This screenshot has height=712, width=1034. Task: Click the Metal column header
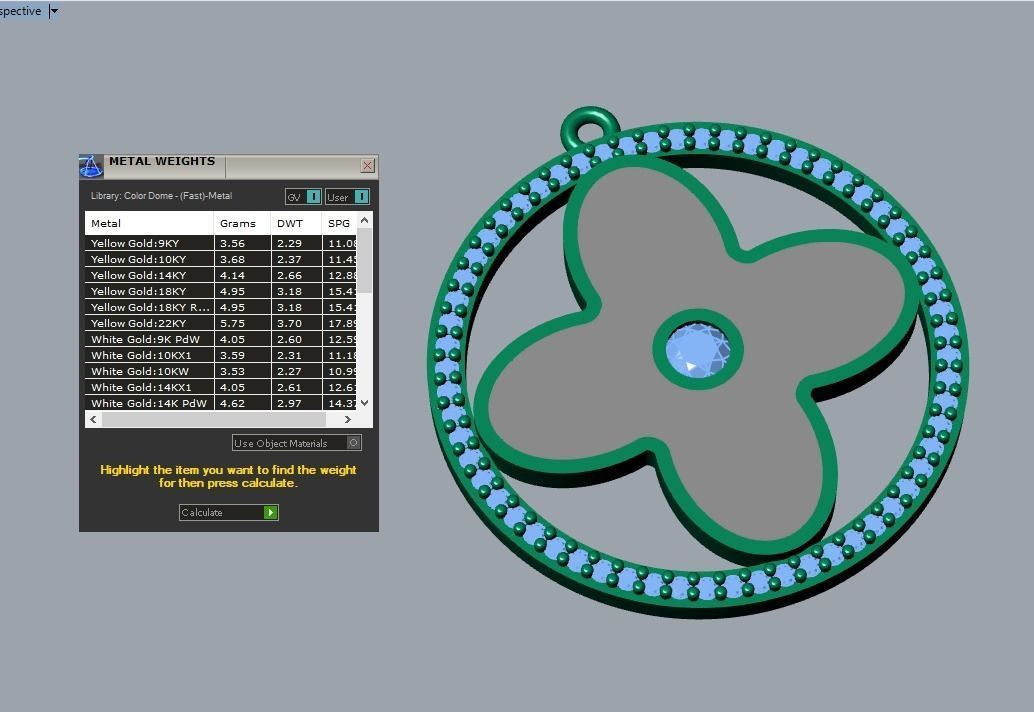[149, 223]
